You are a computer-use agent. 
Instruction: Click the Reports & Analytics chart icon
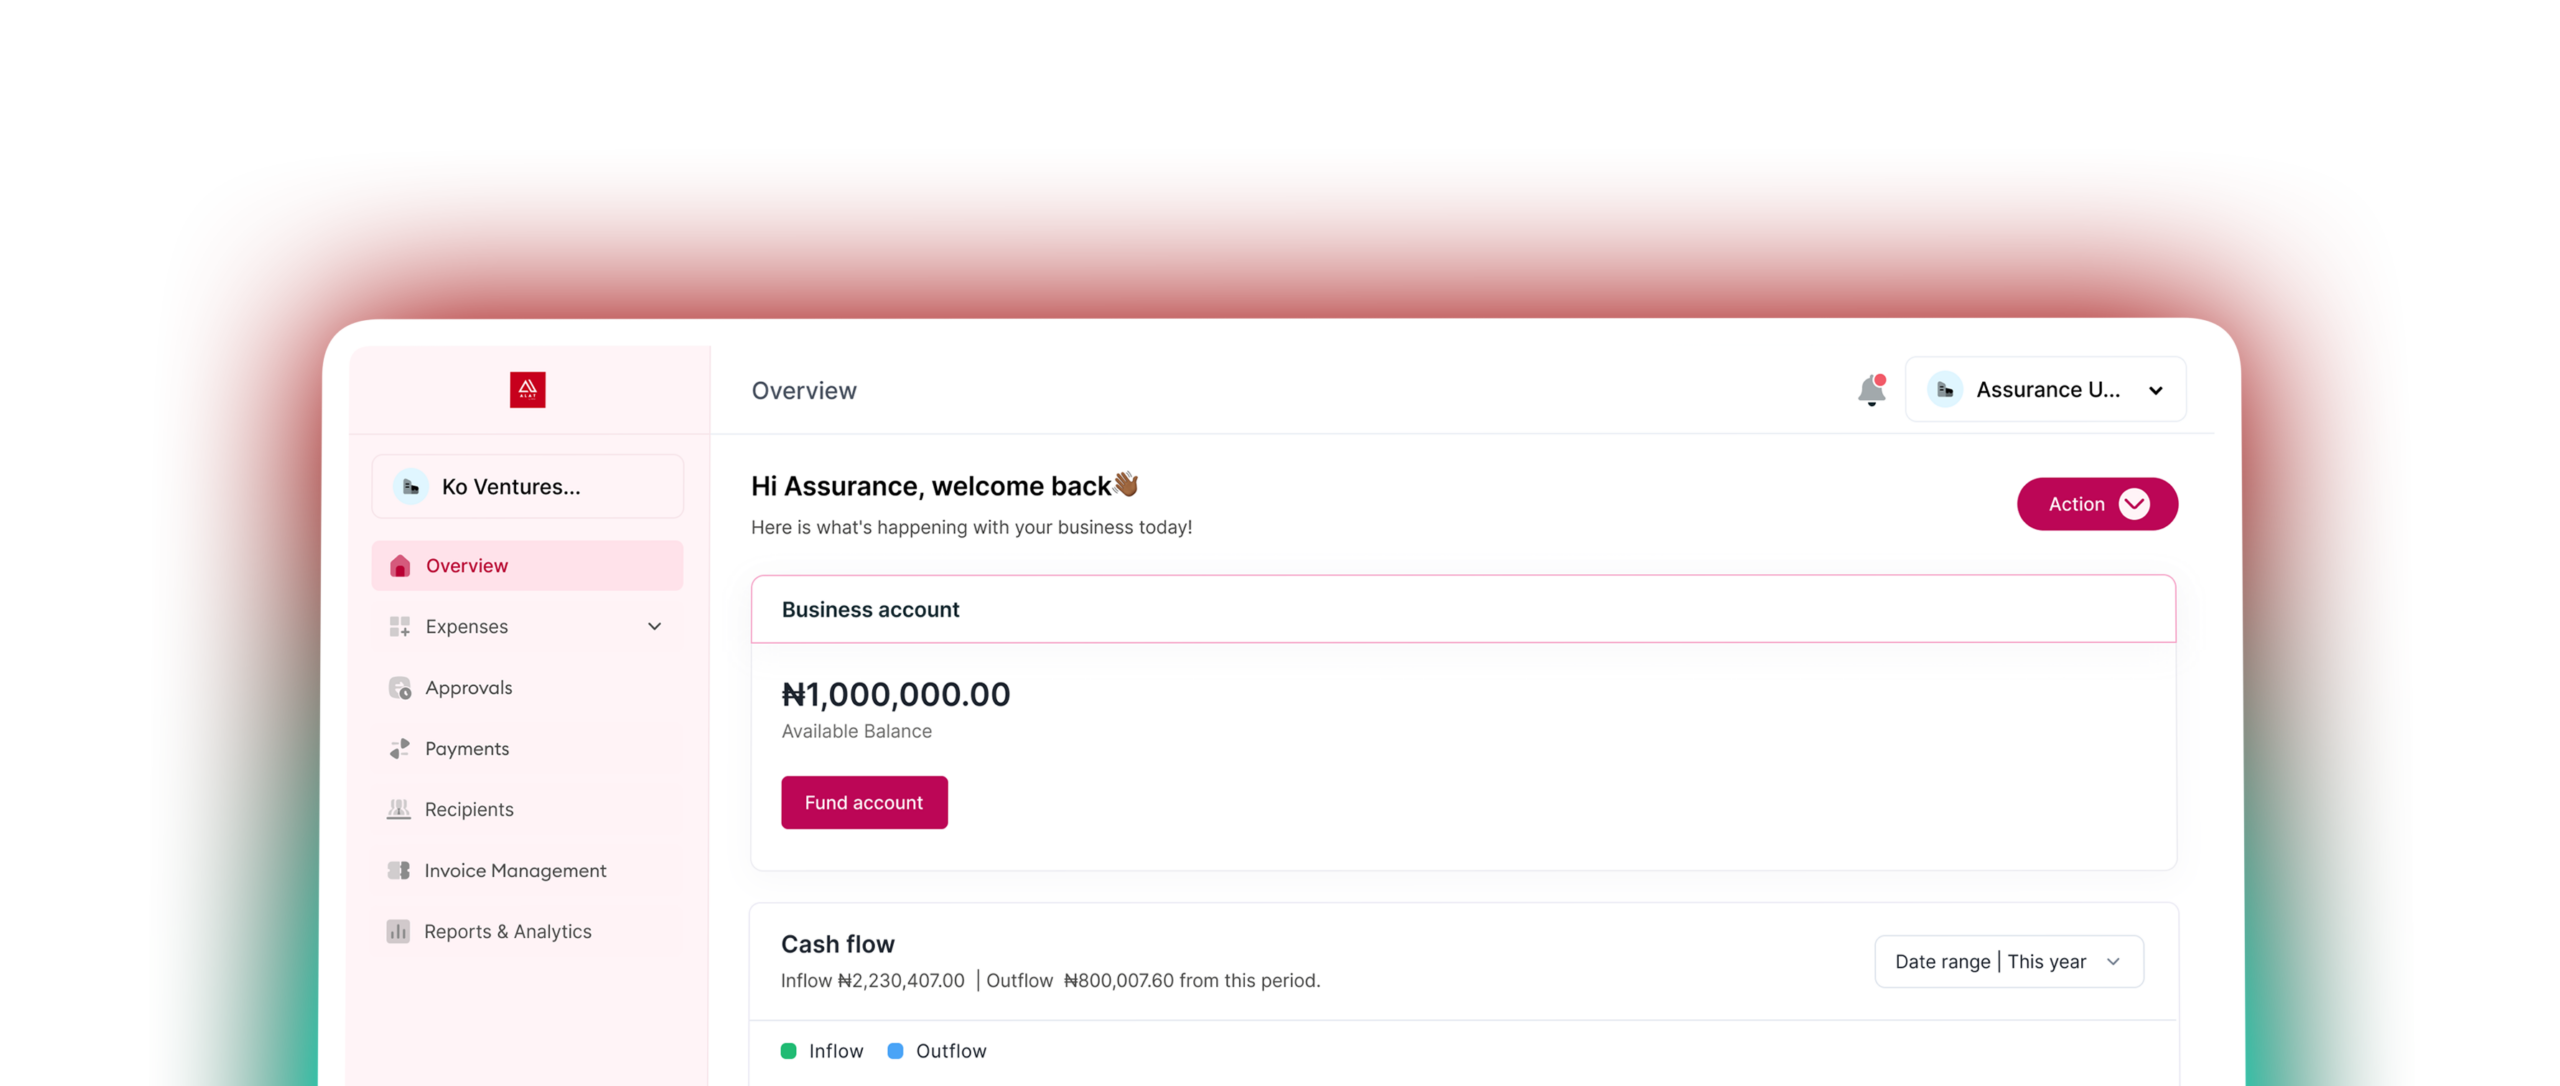click(398, 931)
